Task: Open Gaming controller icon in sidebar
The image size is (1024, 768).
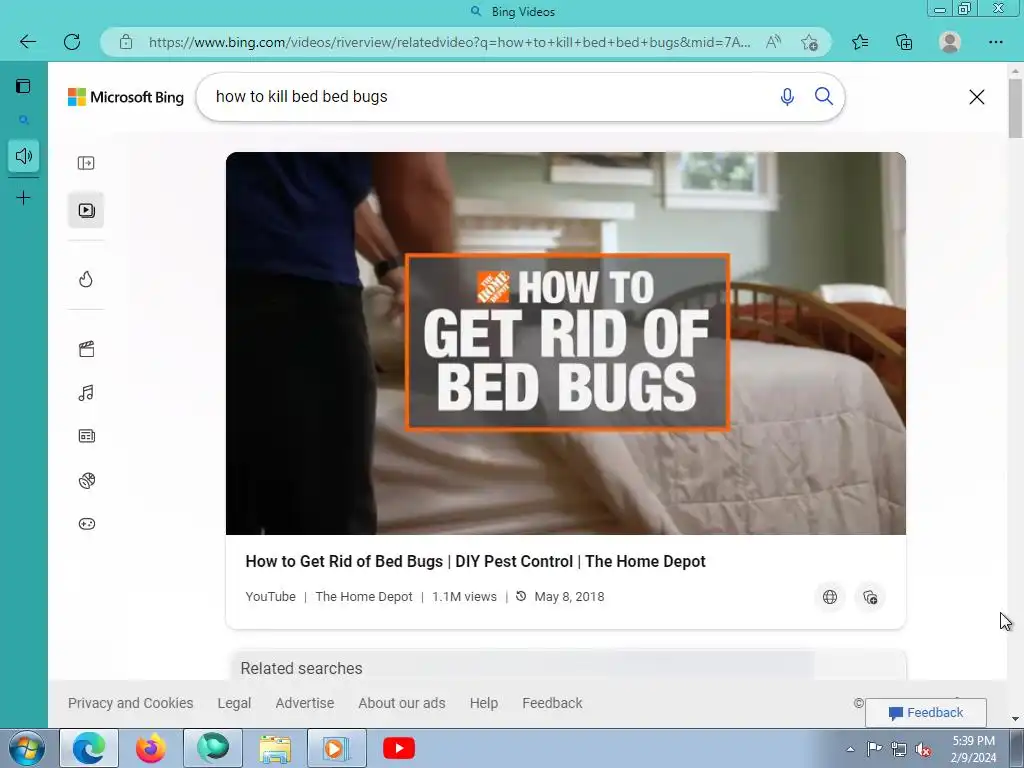Action: (x=86, y=524)
